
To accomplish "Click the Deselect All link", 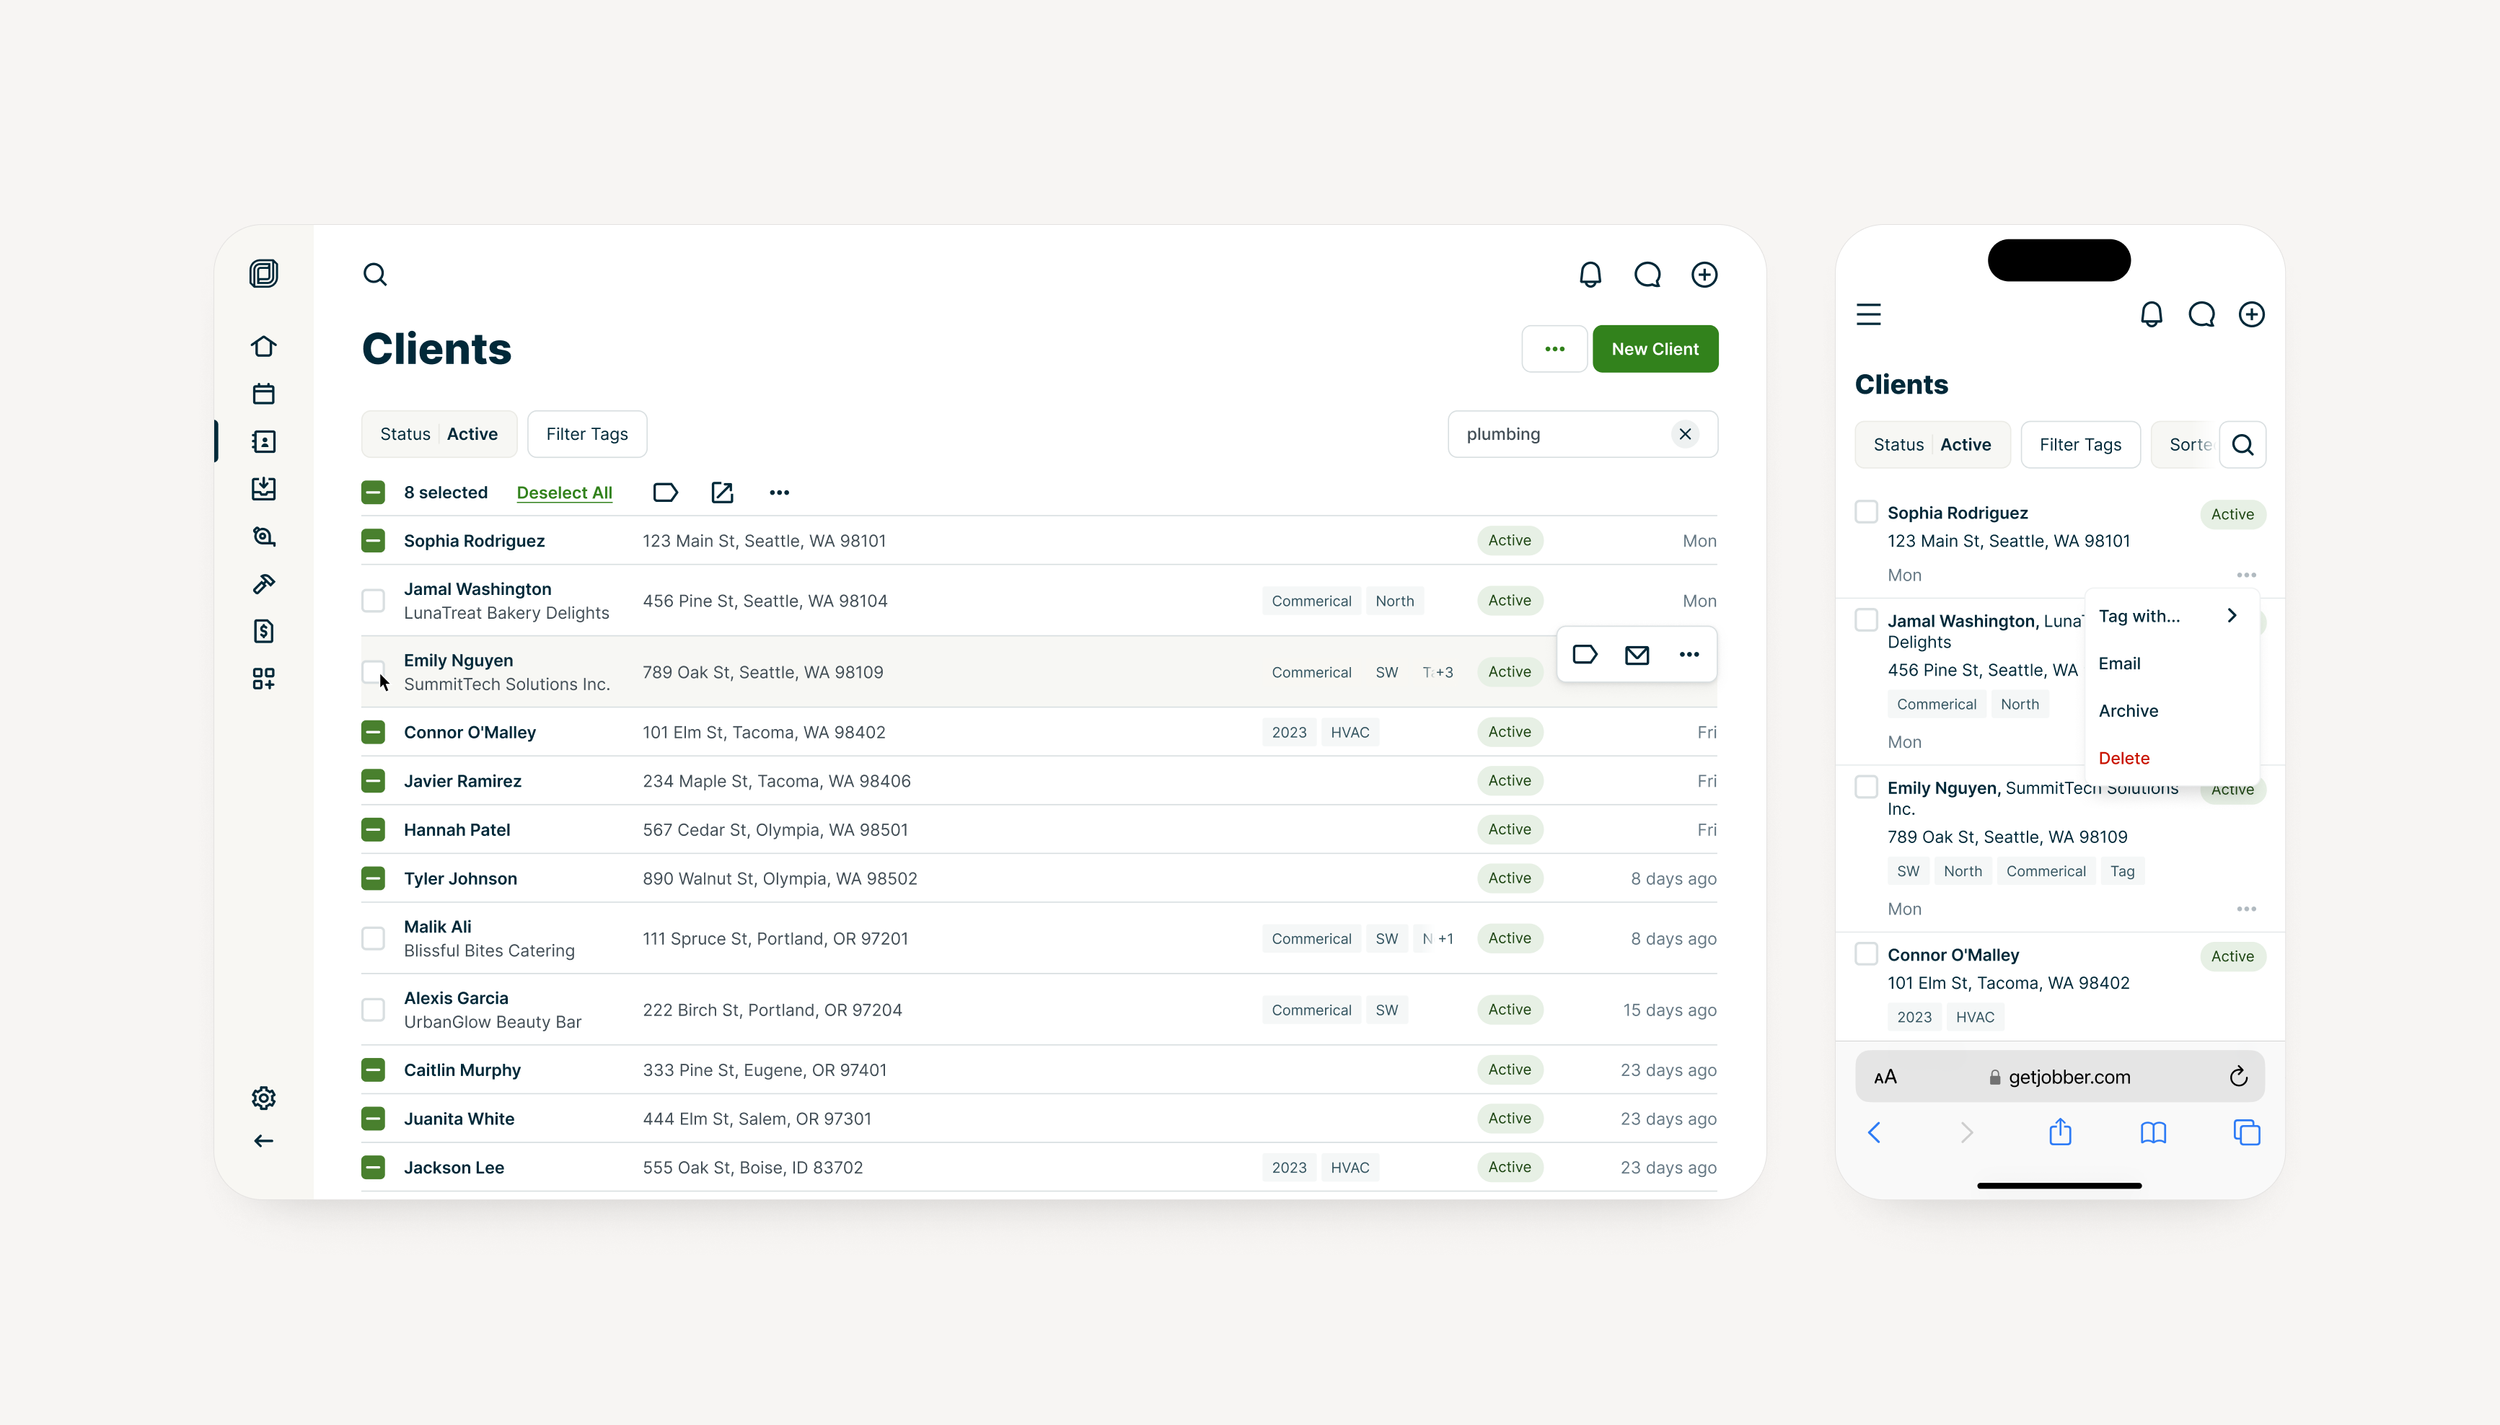I will point(564,492).
